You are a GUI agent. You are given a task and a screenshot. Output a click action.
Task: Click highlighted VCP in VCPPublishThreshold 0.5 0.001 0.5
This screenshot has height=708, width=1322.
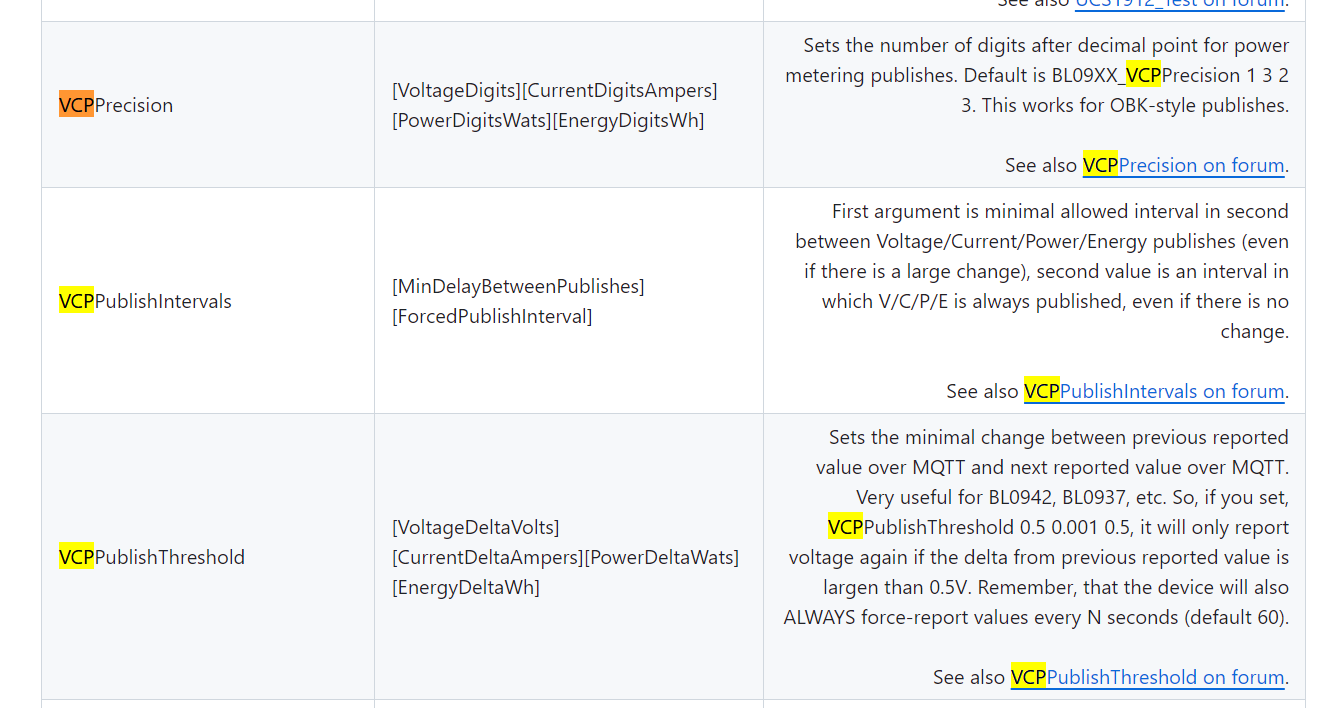[x=845, y=527]
